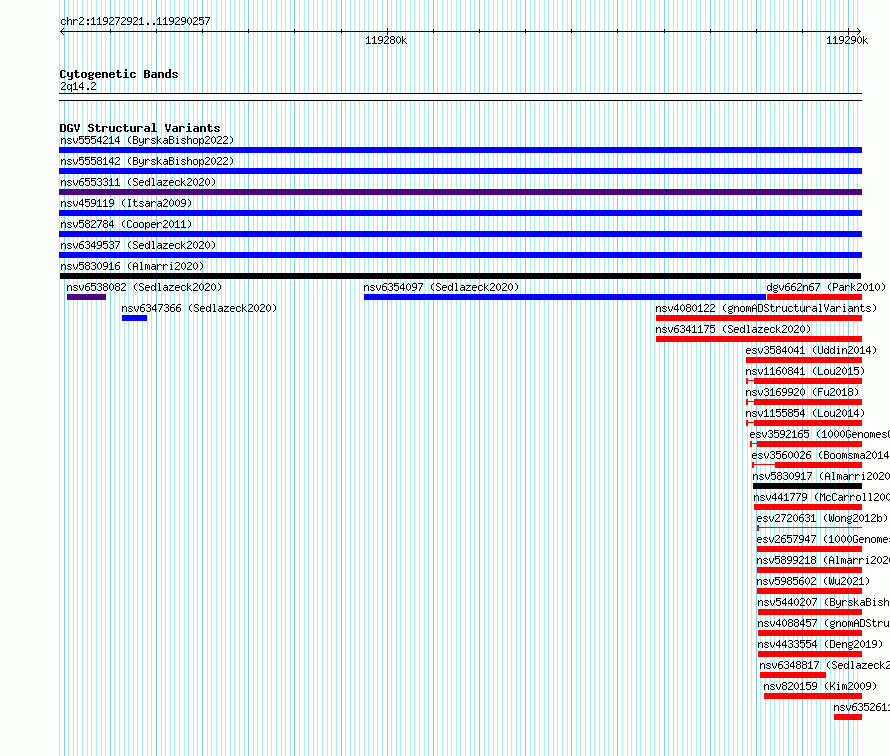Select nsv1155854 (Lou2014) label
Image resolution: width=890 pixels, height=756 pixels.
(805, 413)
